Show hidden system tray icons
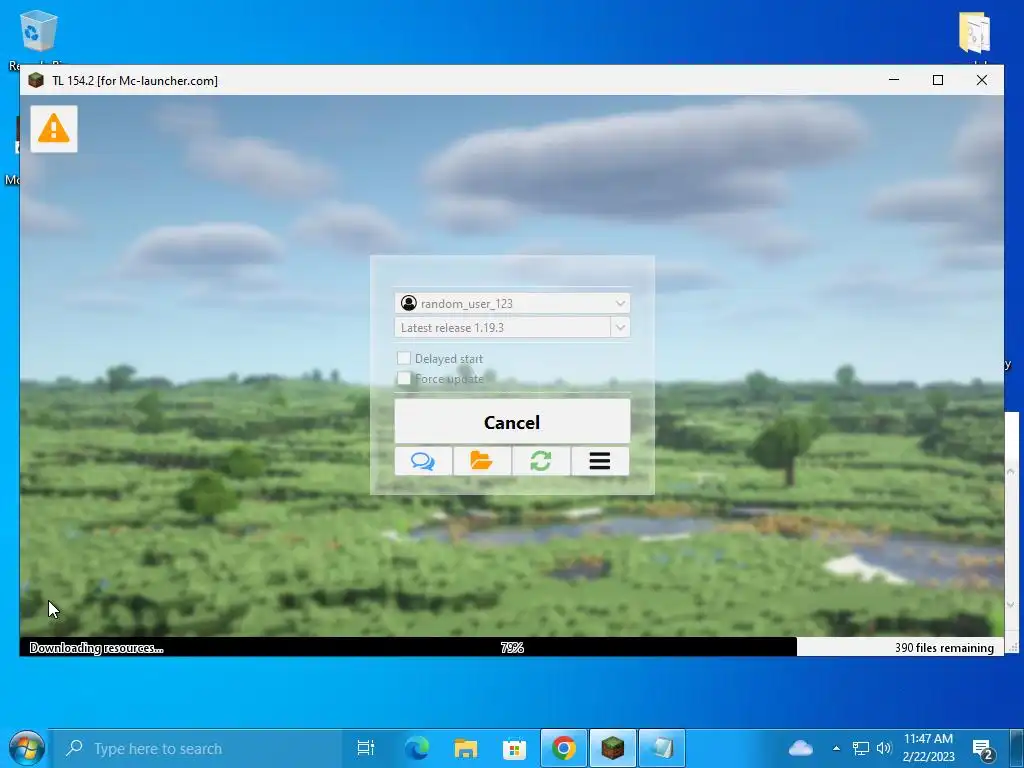Screen dimensions: 1024x768 point(836,748)
